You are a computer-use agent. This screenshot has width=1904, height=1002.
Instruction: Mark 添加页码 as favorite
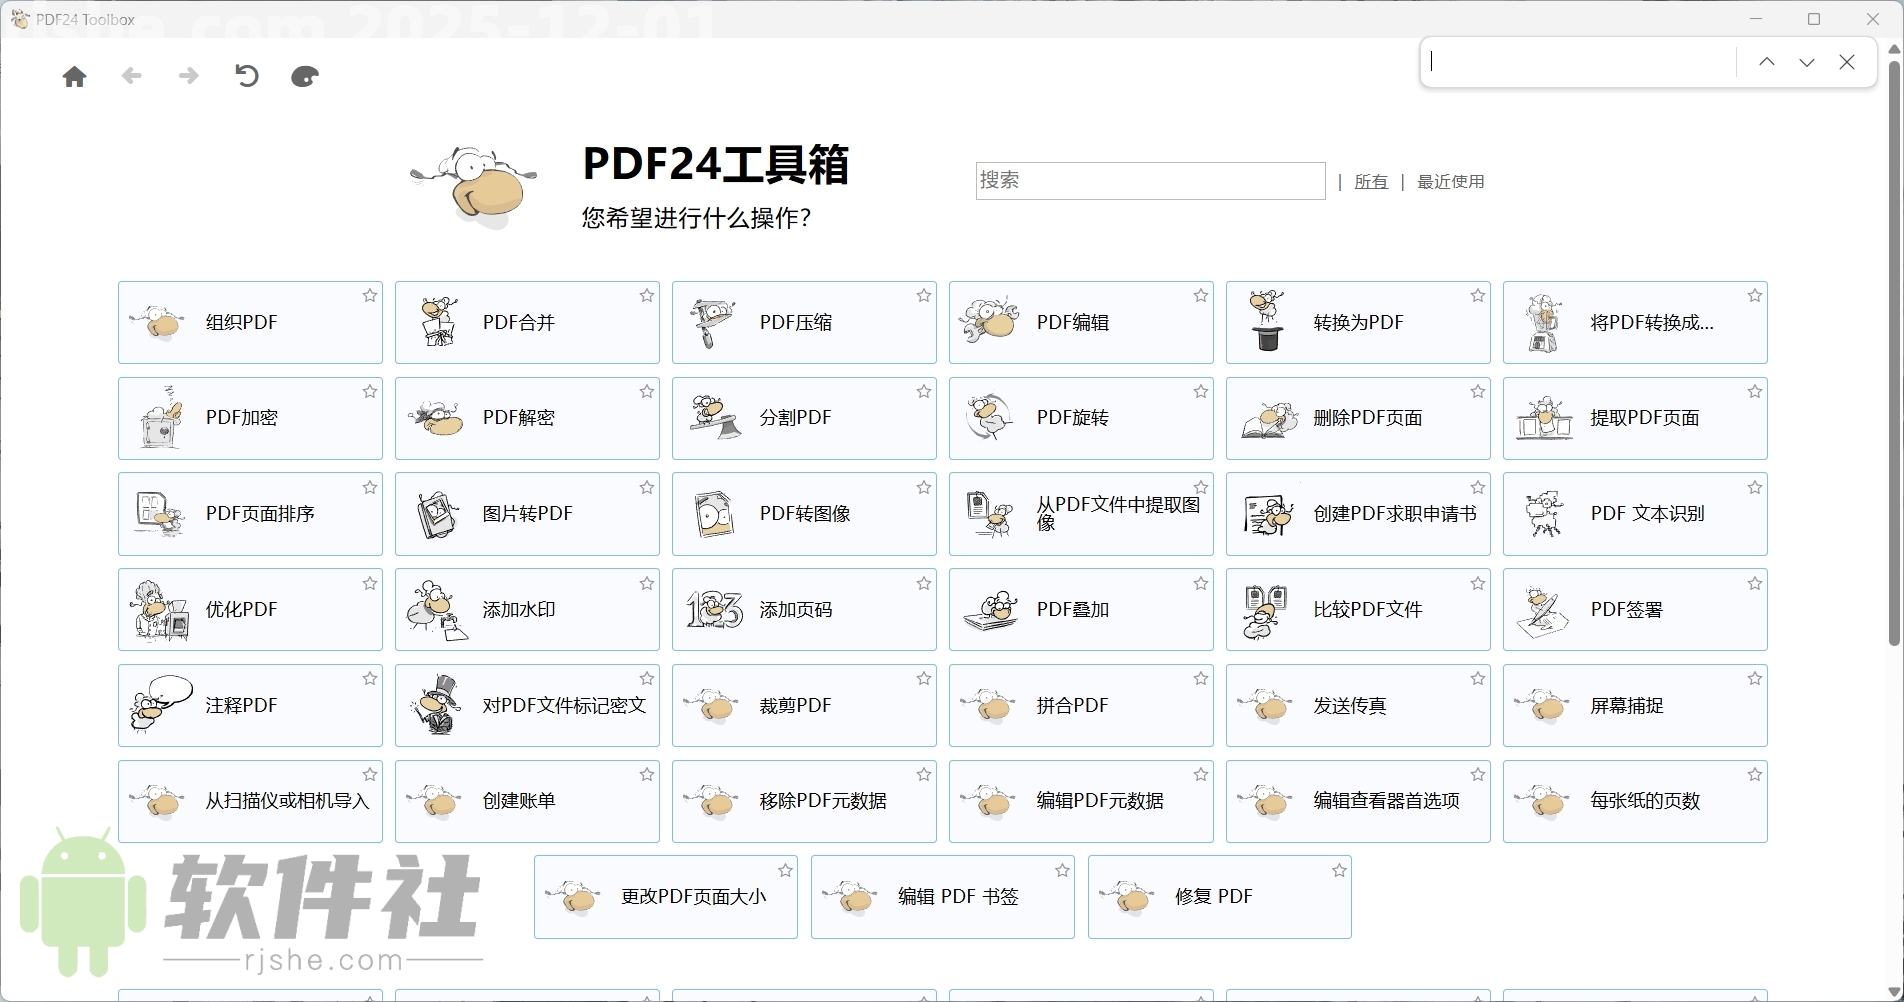click(923, 583)
